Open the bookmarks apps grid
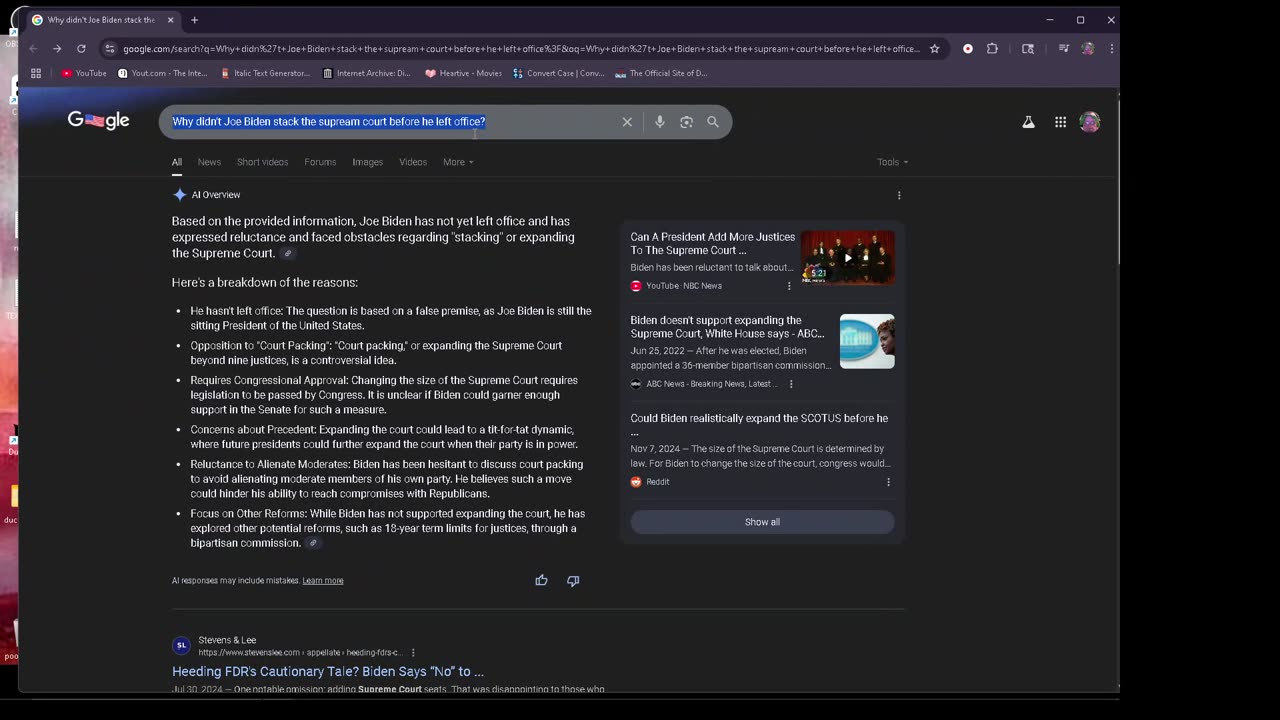 point(36,73)
